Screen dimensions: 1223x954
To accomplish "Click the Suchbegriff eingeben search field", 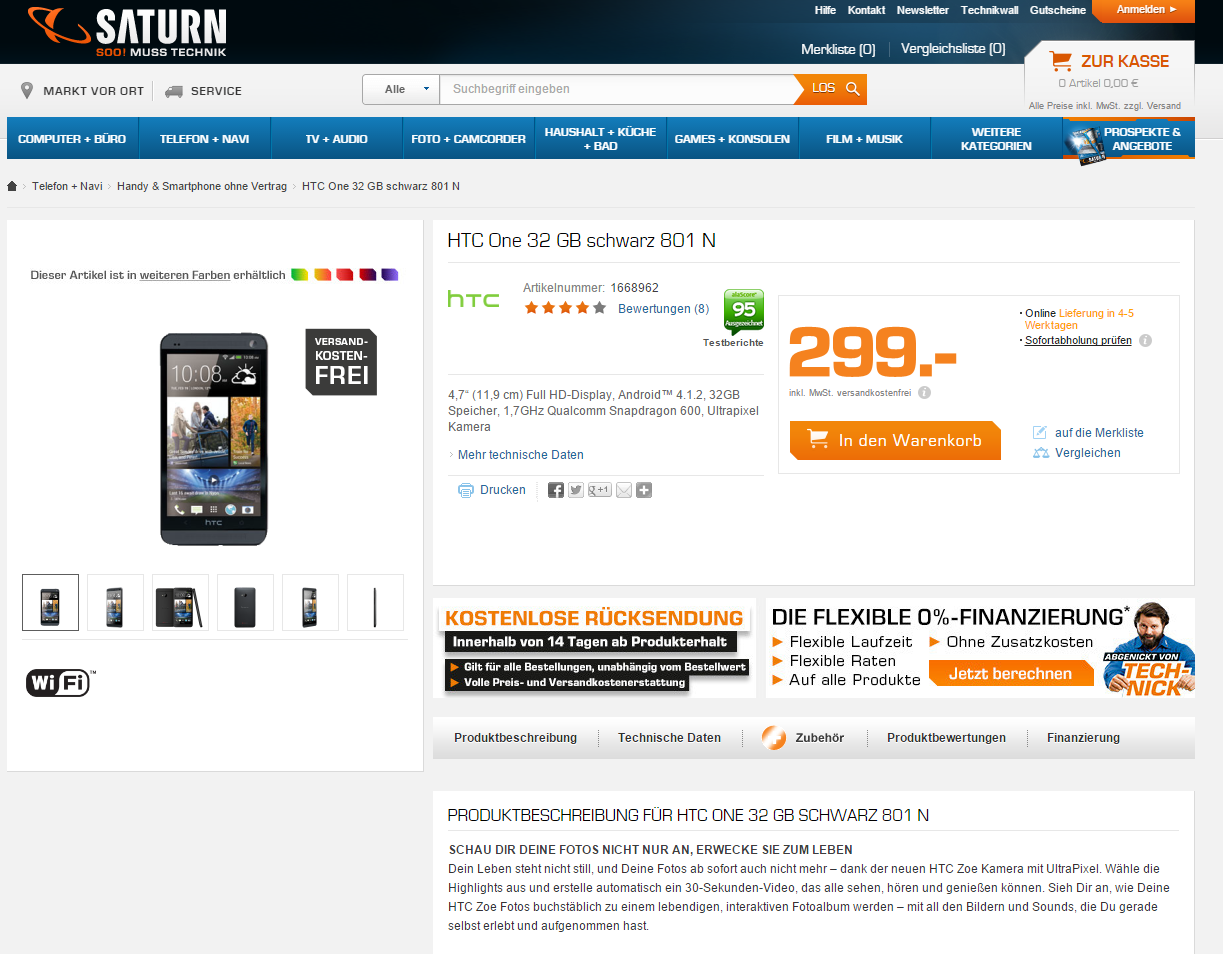I will point(617,89).
